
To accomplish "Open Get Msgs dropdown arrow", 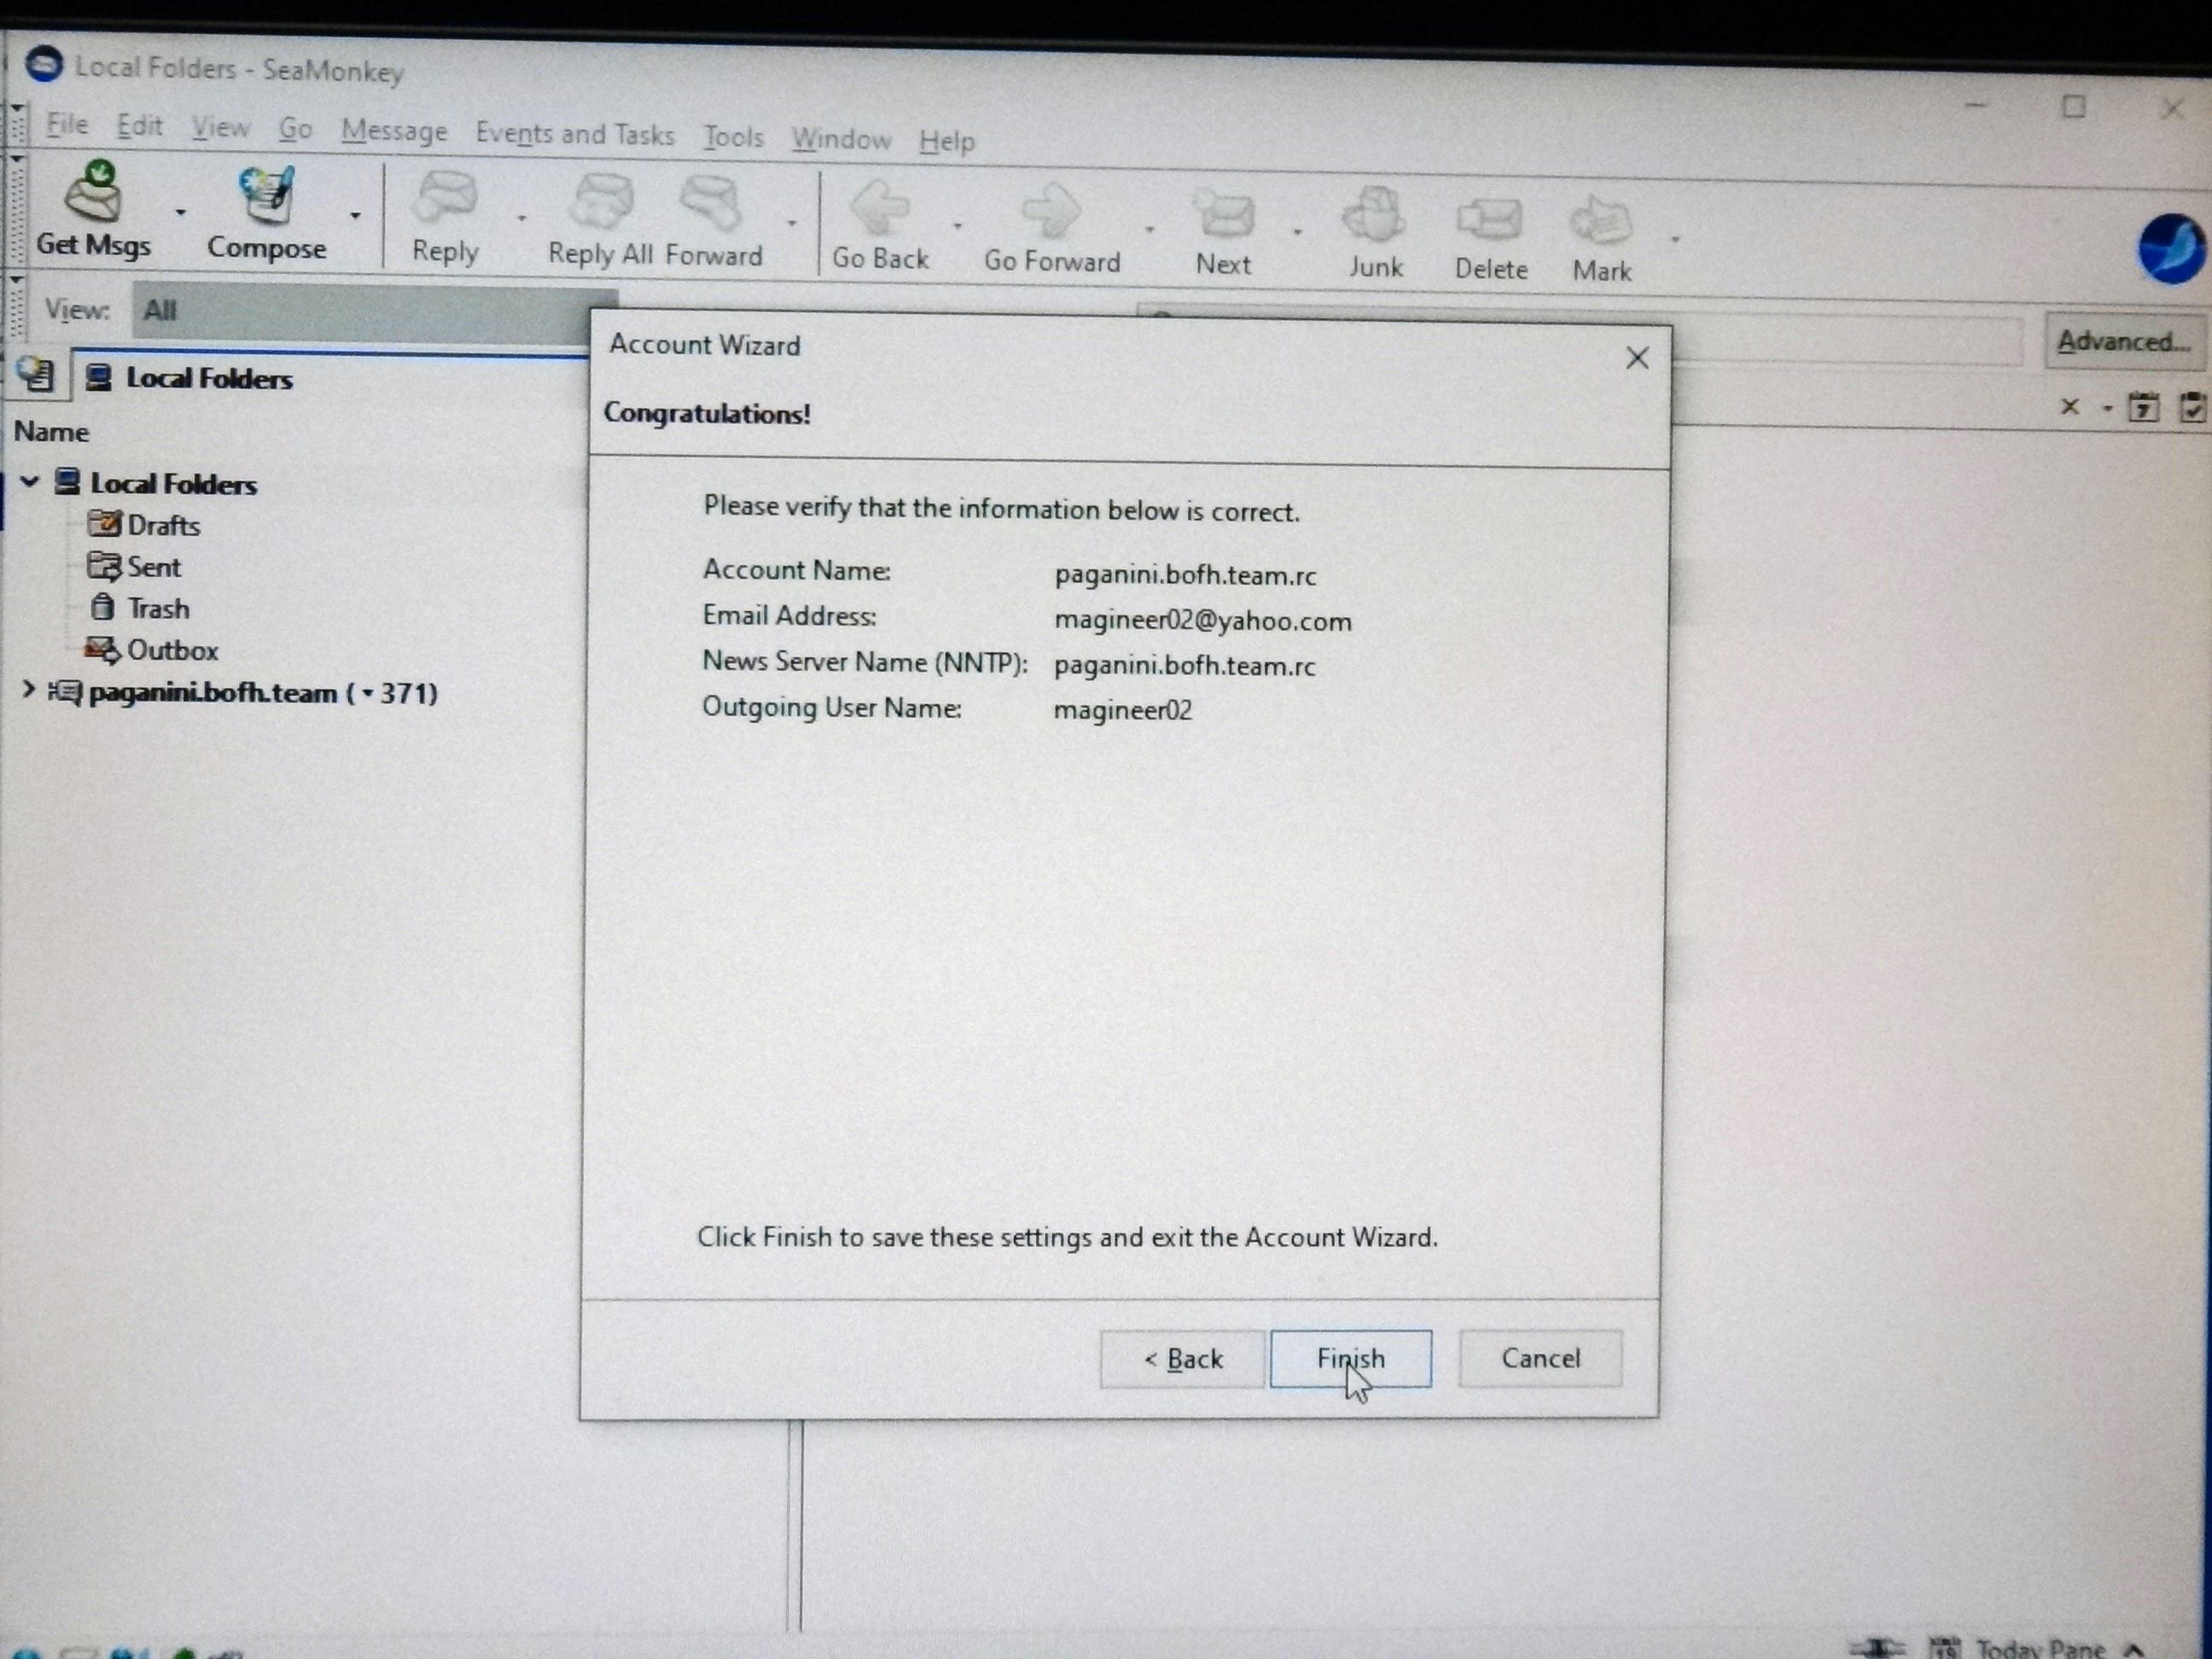I will (180, 212).
